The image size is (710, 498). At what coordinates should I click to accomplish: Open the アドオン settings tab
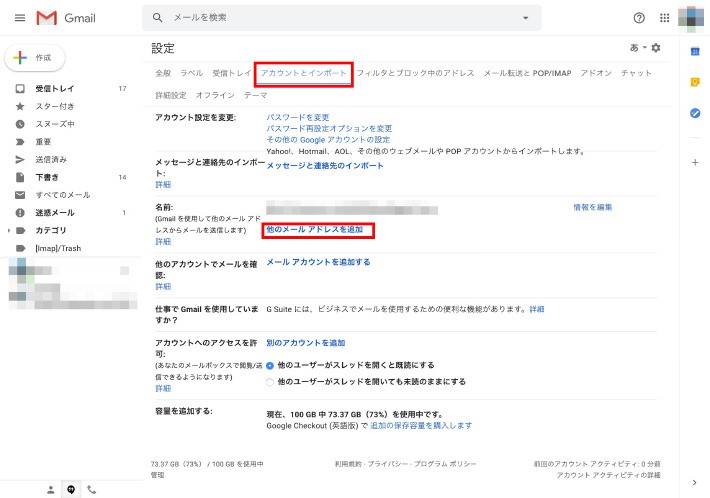(596, 73)
